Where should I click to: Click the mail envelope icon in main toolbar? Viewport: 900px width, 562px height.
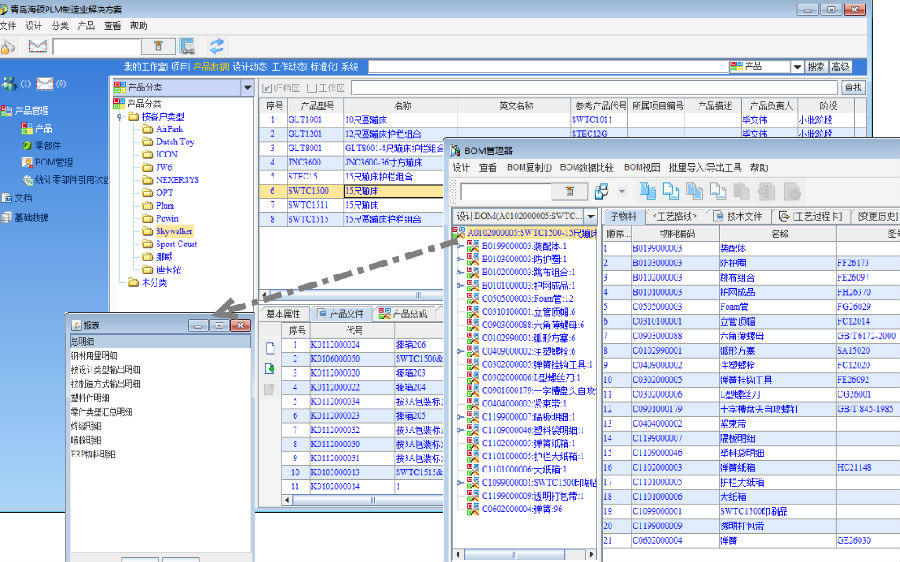(37, 46)
